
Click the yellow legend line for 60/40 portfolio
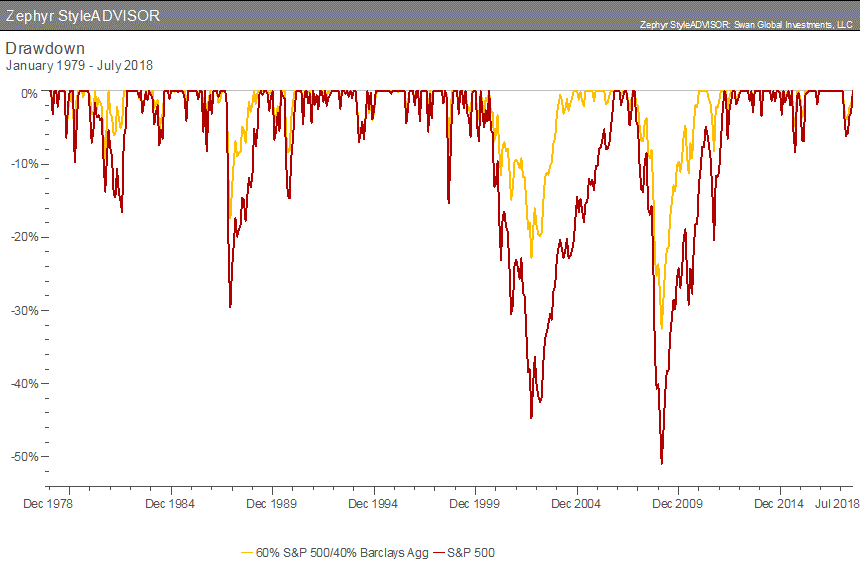coord(247,553)
